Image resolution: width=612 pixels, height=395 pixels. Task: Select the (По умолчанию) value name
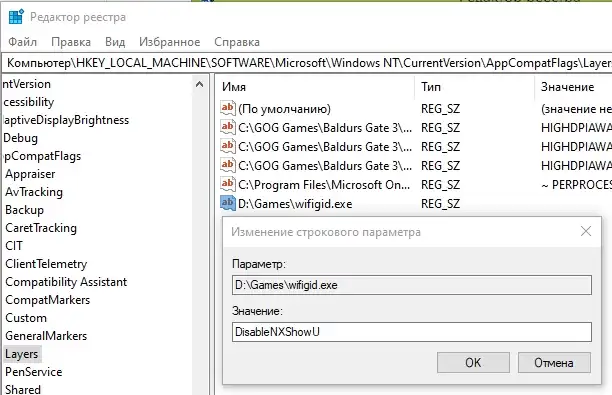click(285, 109)
